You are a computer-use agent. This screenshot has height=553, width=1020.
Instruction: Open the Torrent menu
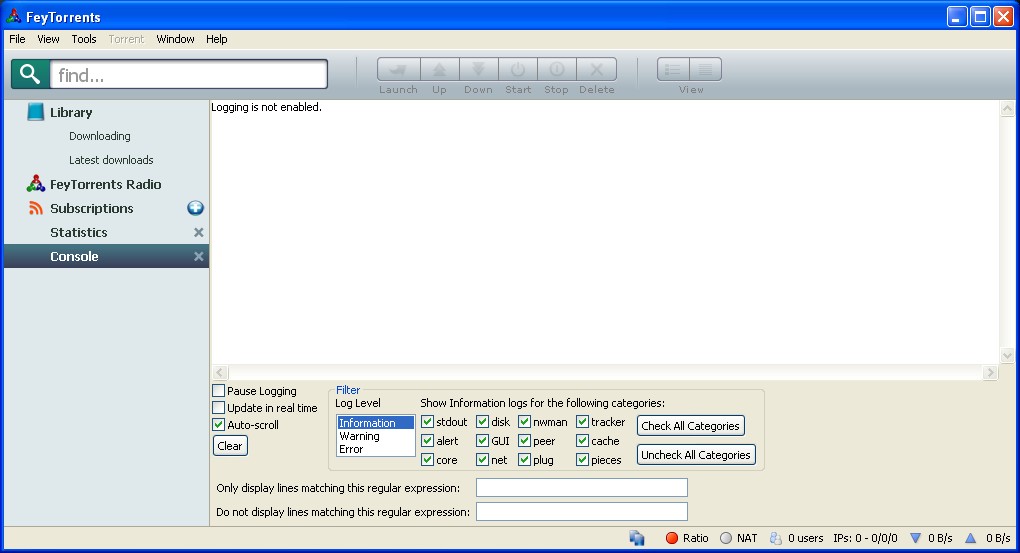click(x=126, y=39)
